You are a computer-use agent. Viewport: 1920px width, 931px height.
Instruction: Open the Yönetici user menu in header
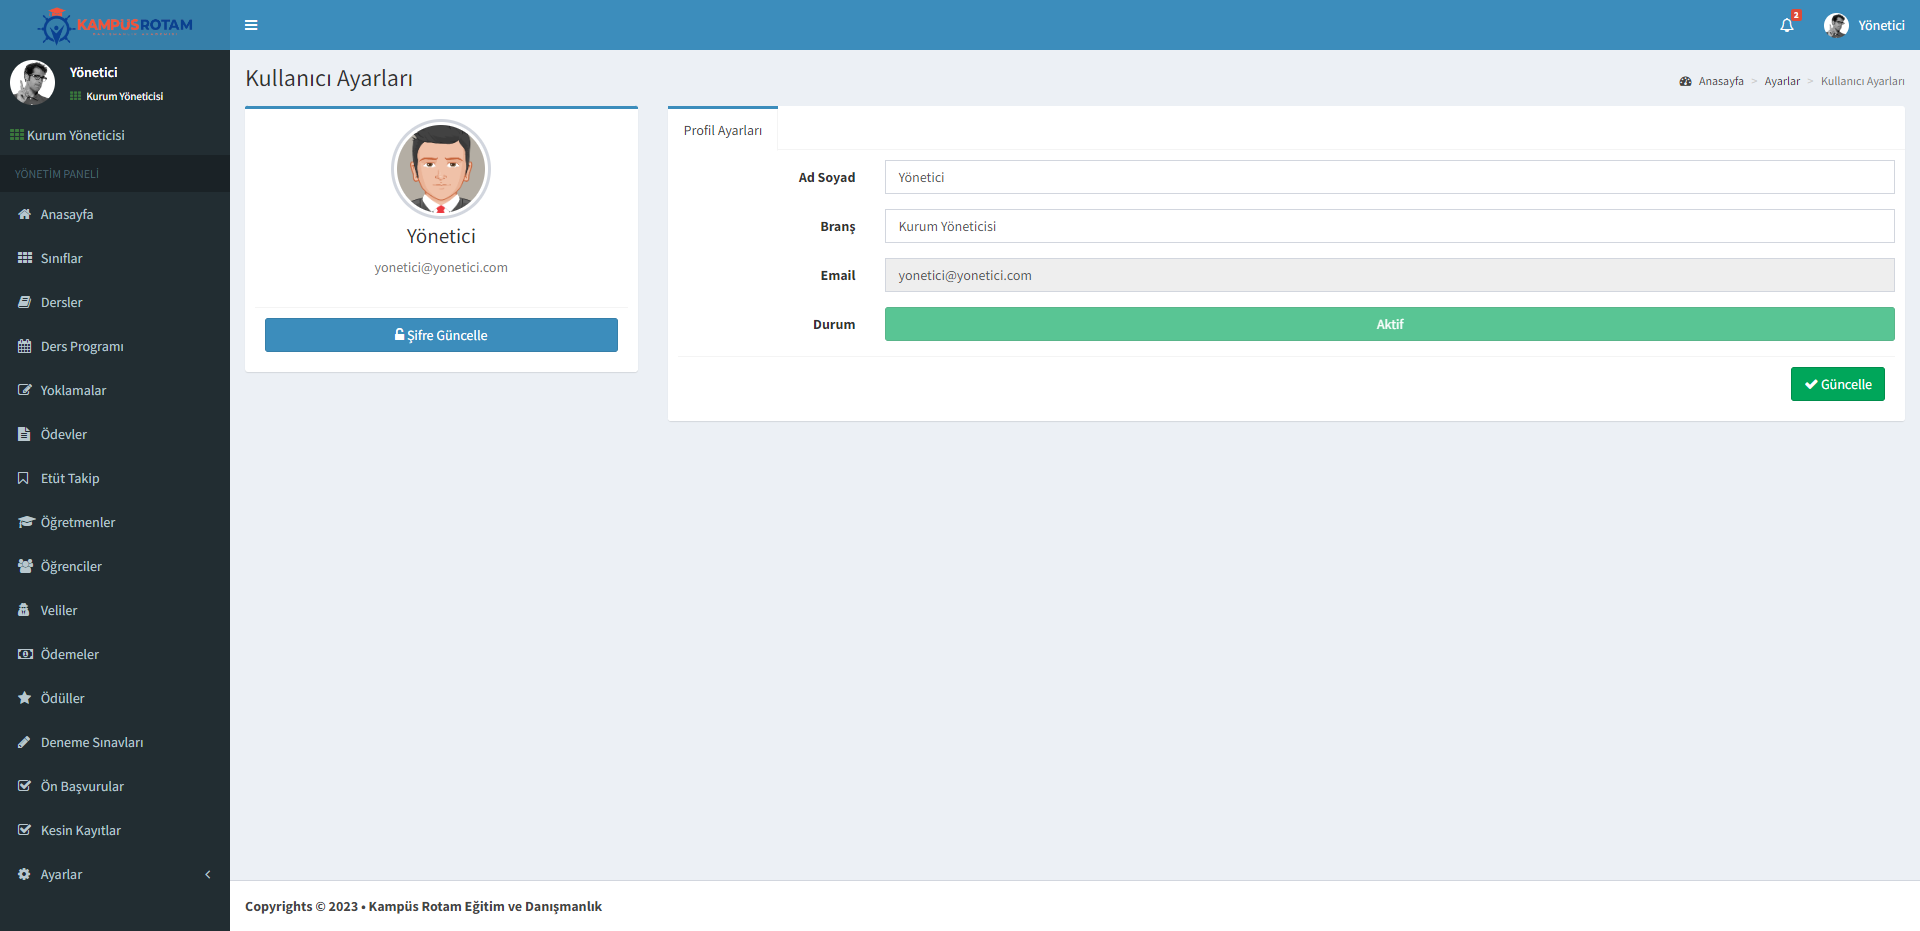point(1864,25)
